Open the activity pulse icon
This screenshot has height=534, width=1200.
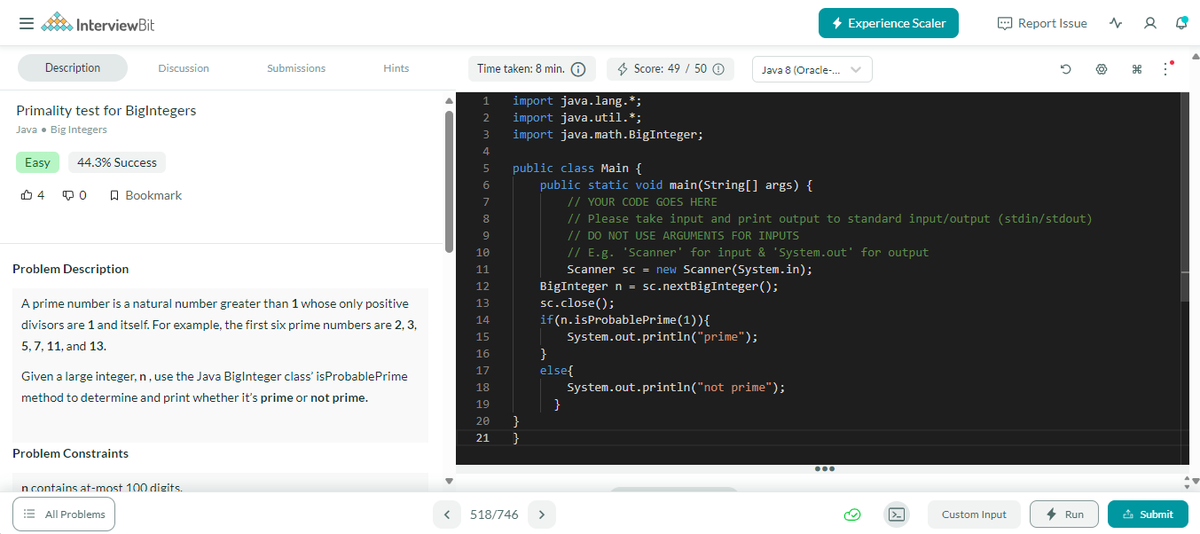coord(1117,24)
